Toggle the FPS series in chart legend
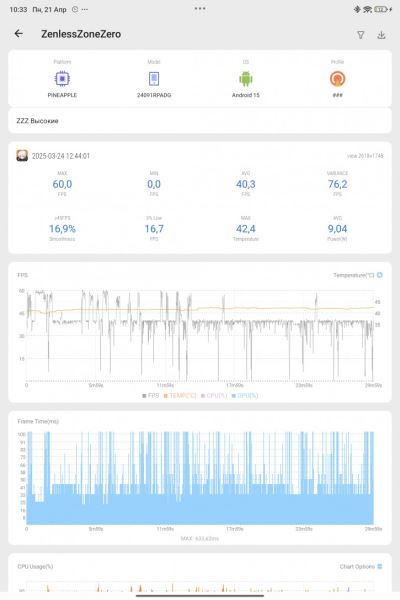This screenshot has width=400, height=600. [150, 395]
